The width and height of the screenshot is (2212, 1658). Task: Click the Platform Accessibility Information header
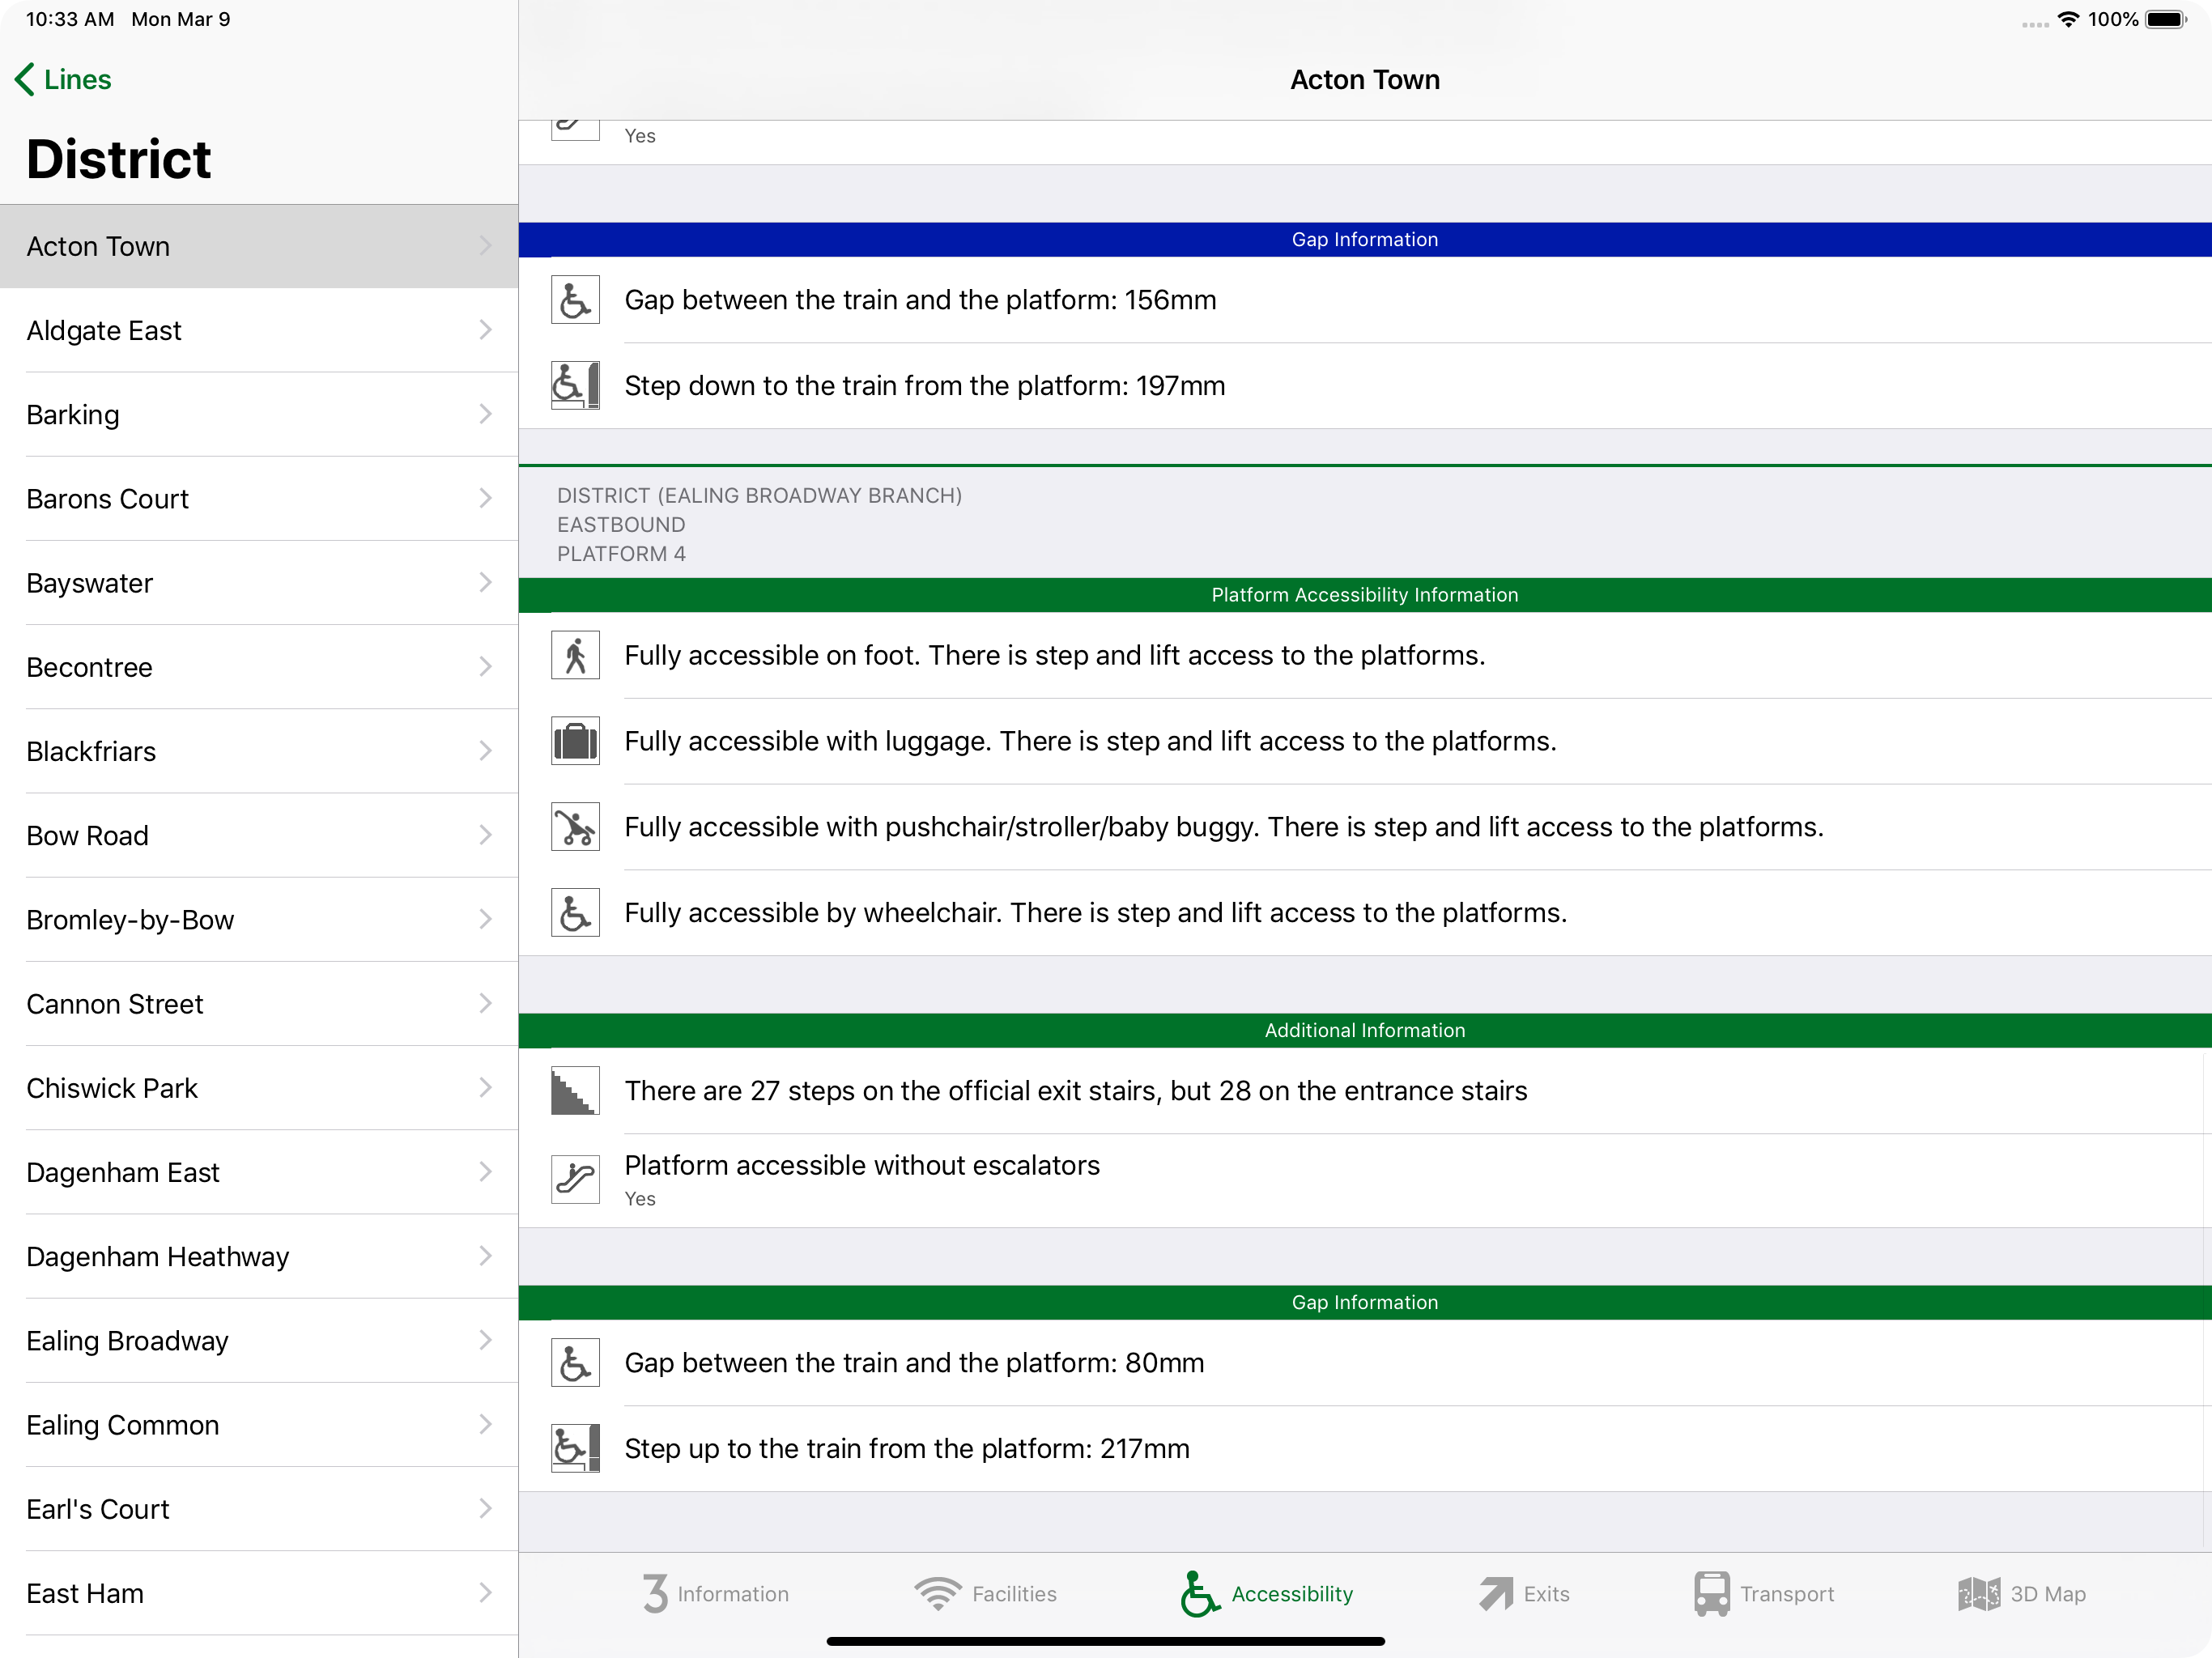[x=1365, y=595]
